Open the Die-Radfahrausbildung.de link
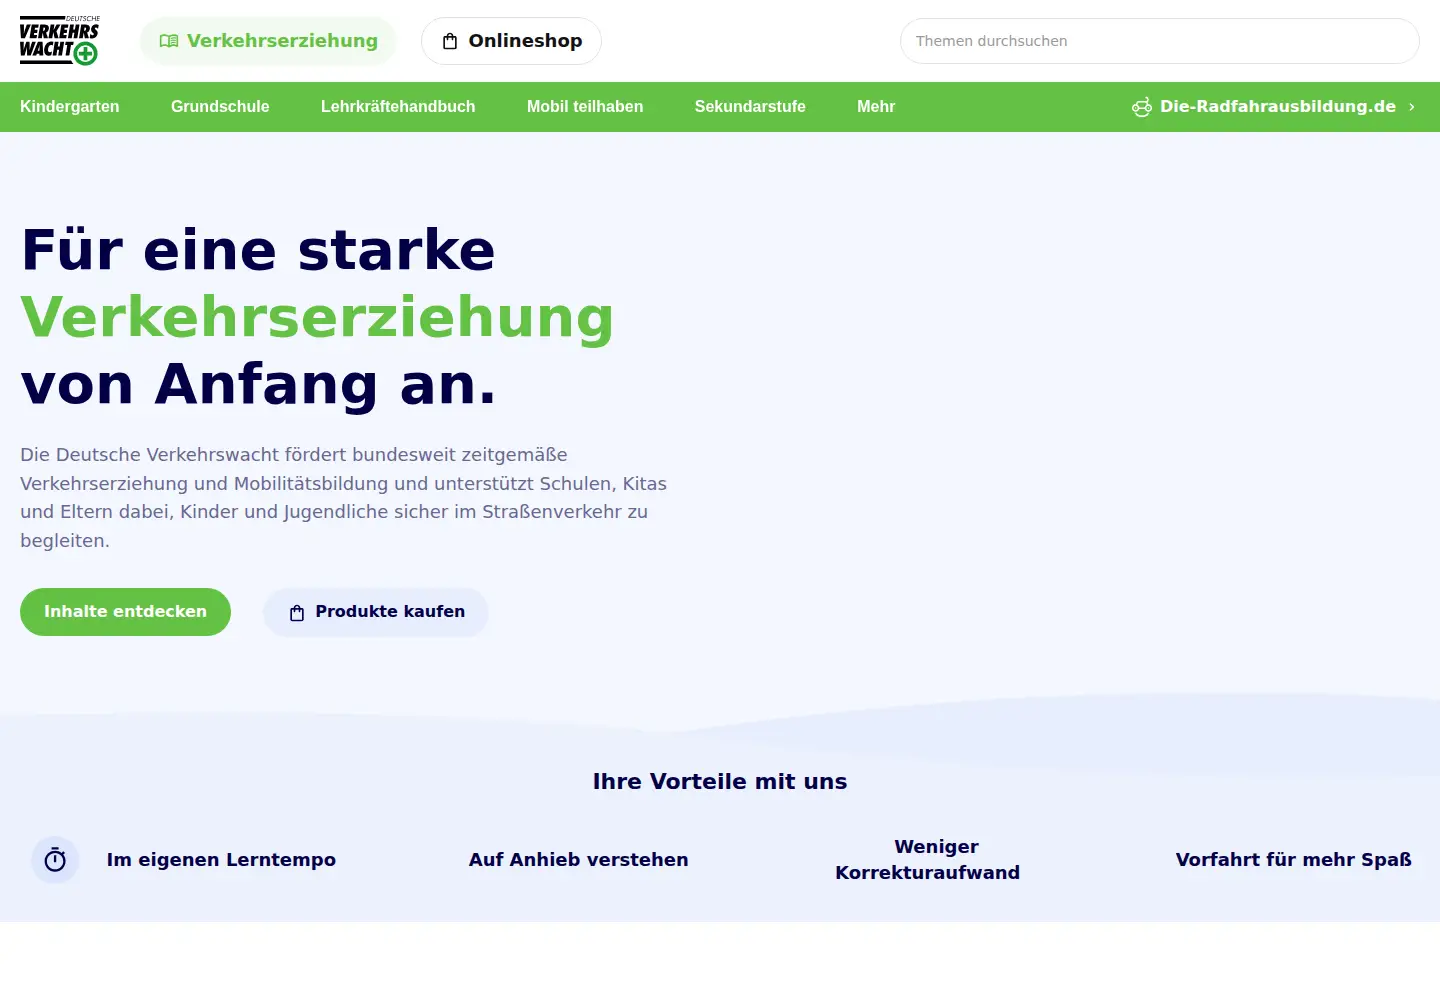1440x1000 pixels. [1274, 107]
